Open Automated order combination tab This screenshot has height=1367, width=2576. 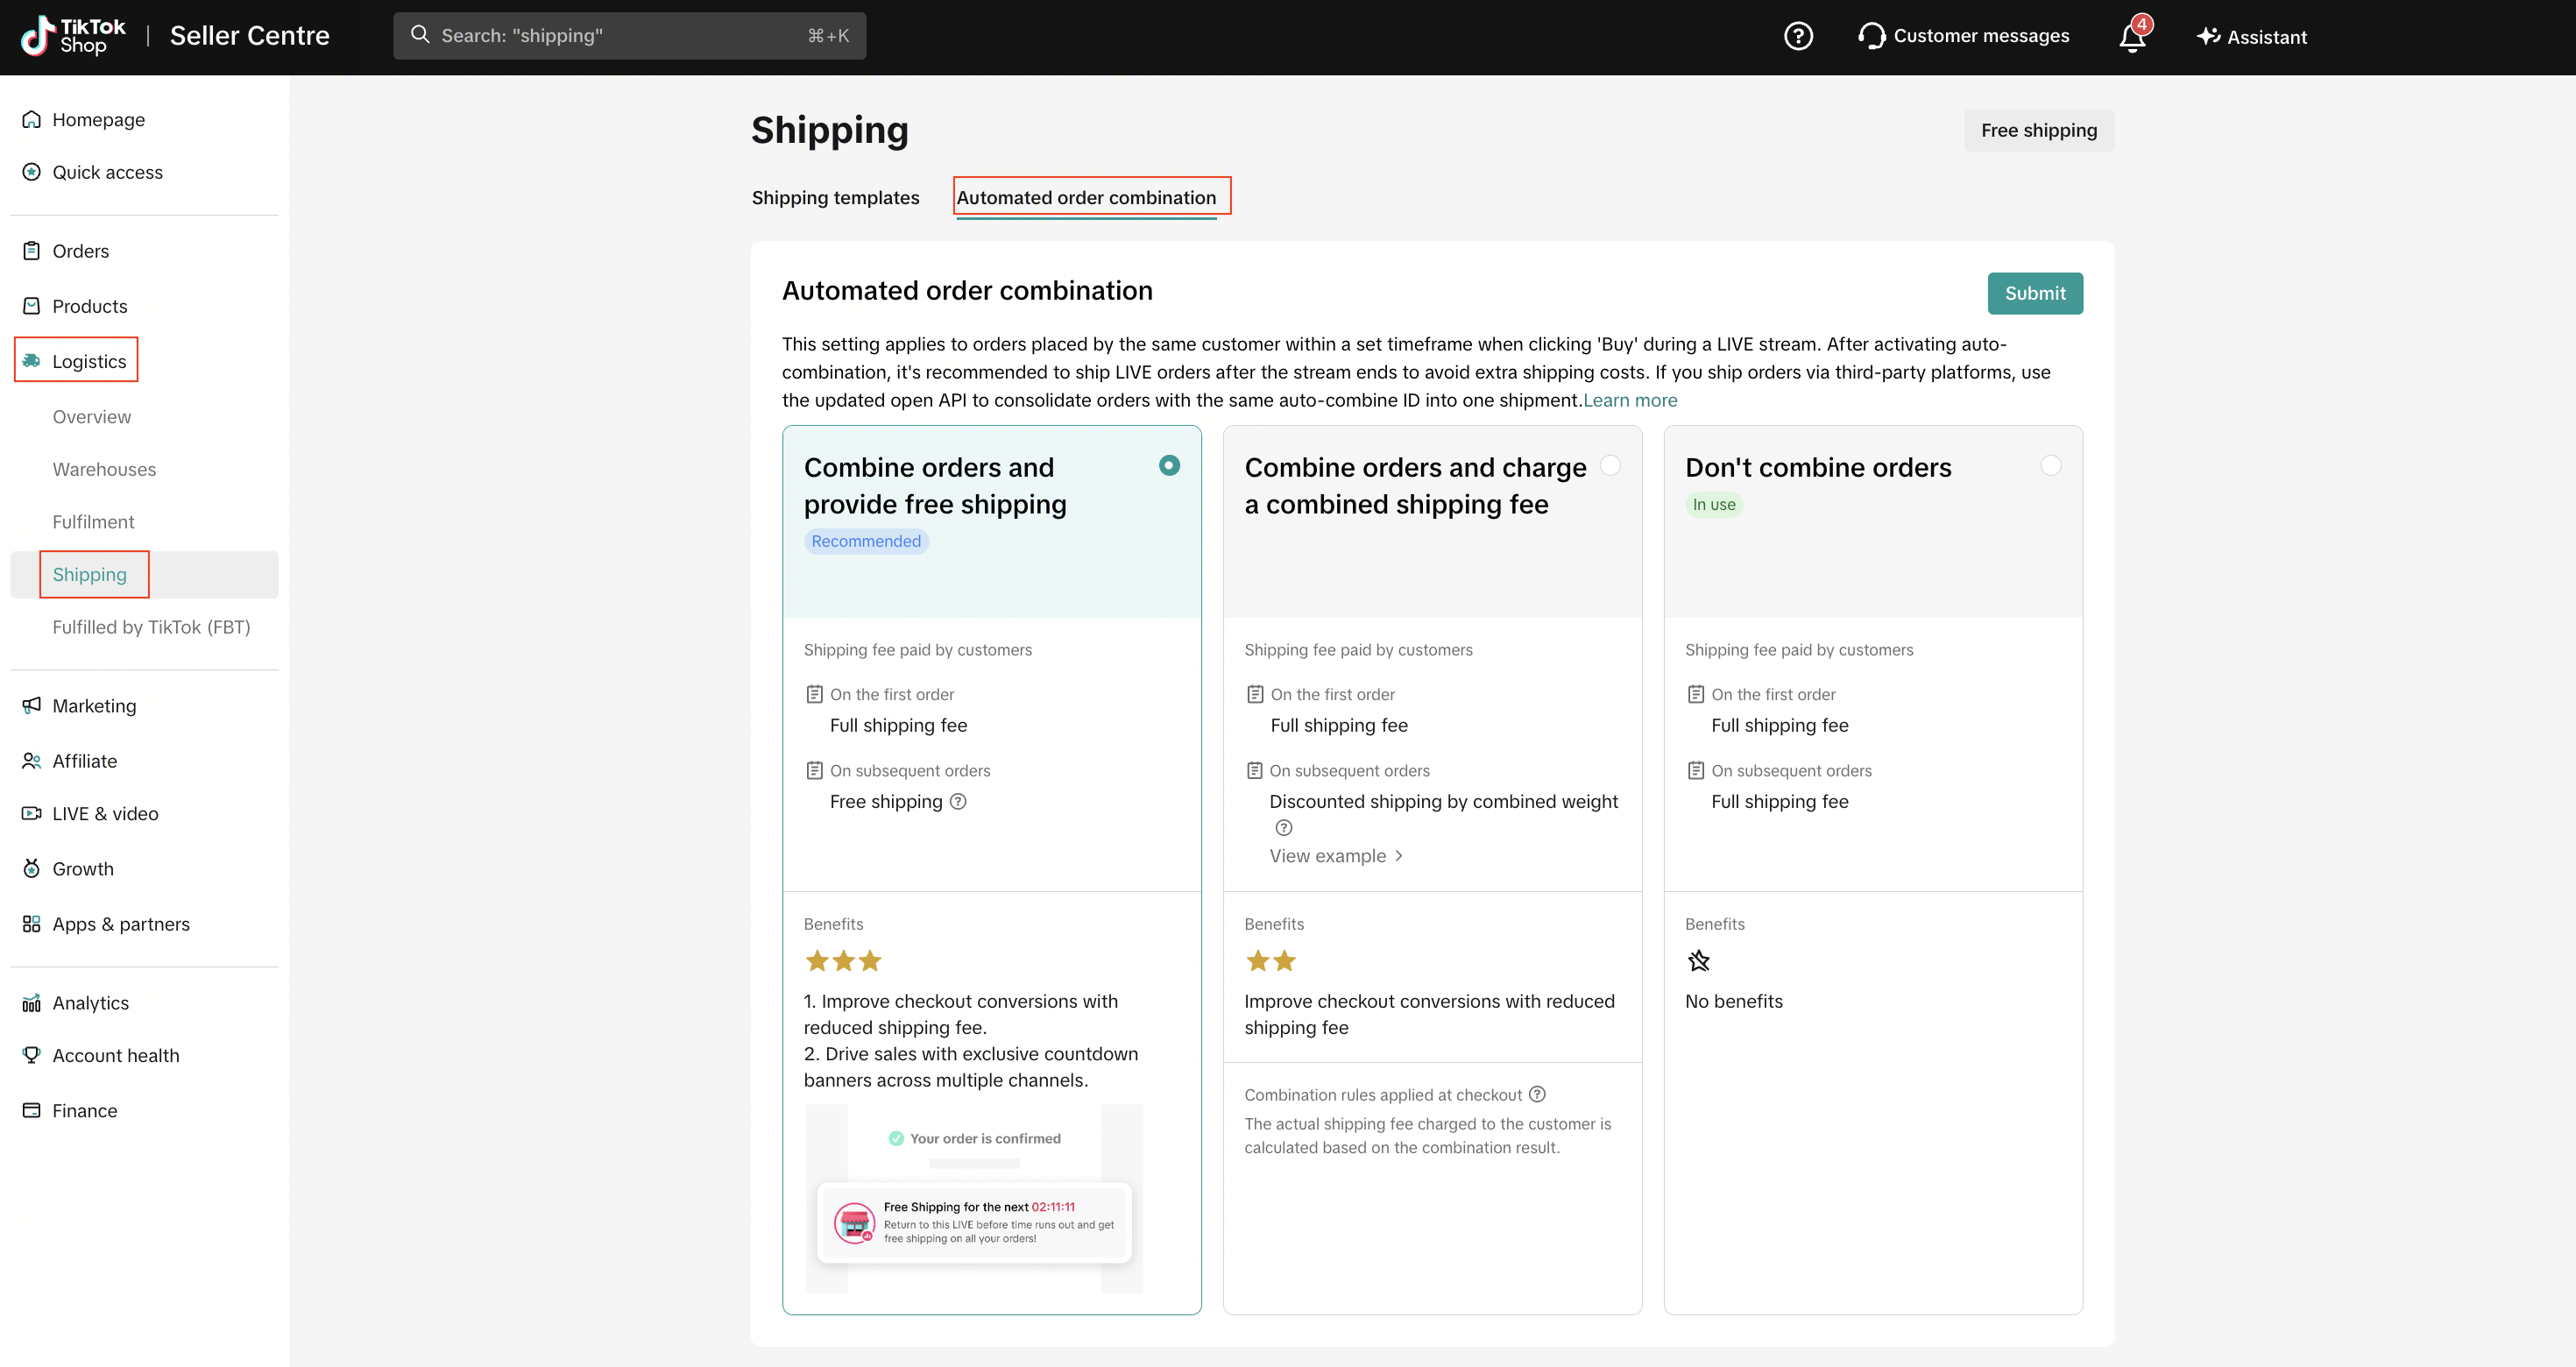(x=1086, y=198)
